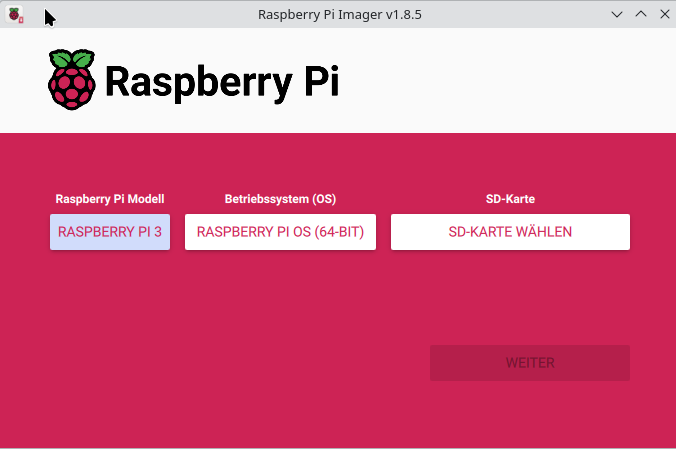This screenshot has width=676, height=449.
Task: Click the "Raspberry Pi Modell" label
Action: 110,199
